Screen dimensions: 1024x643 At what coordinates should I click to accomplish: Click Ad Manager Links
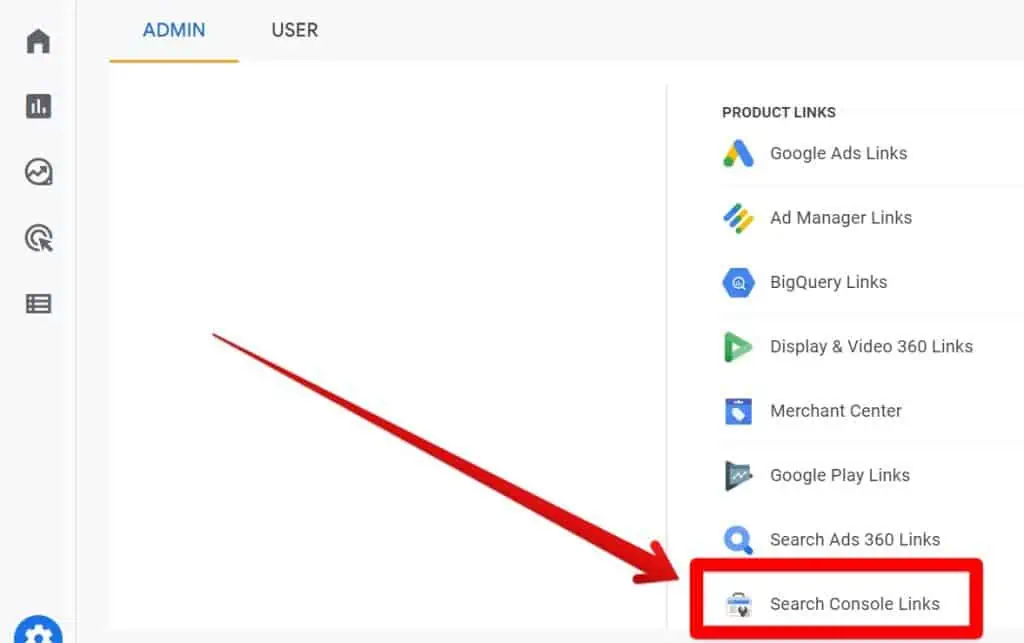840,217
